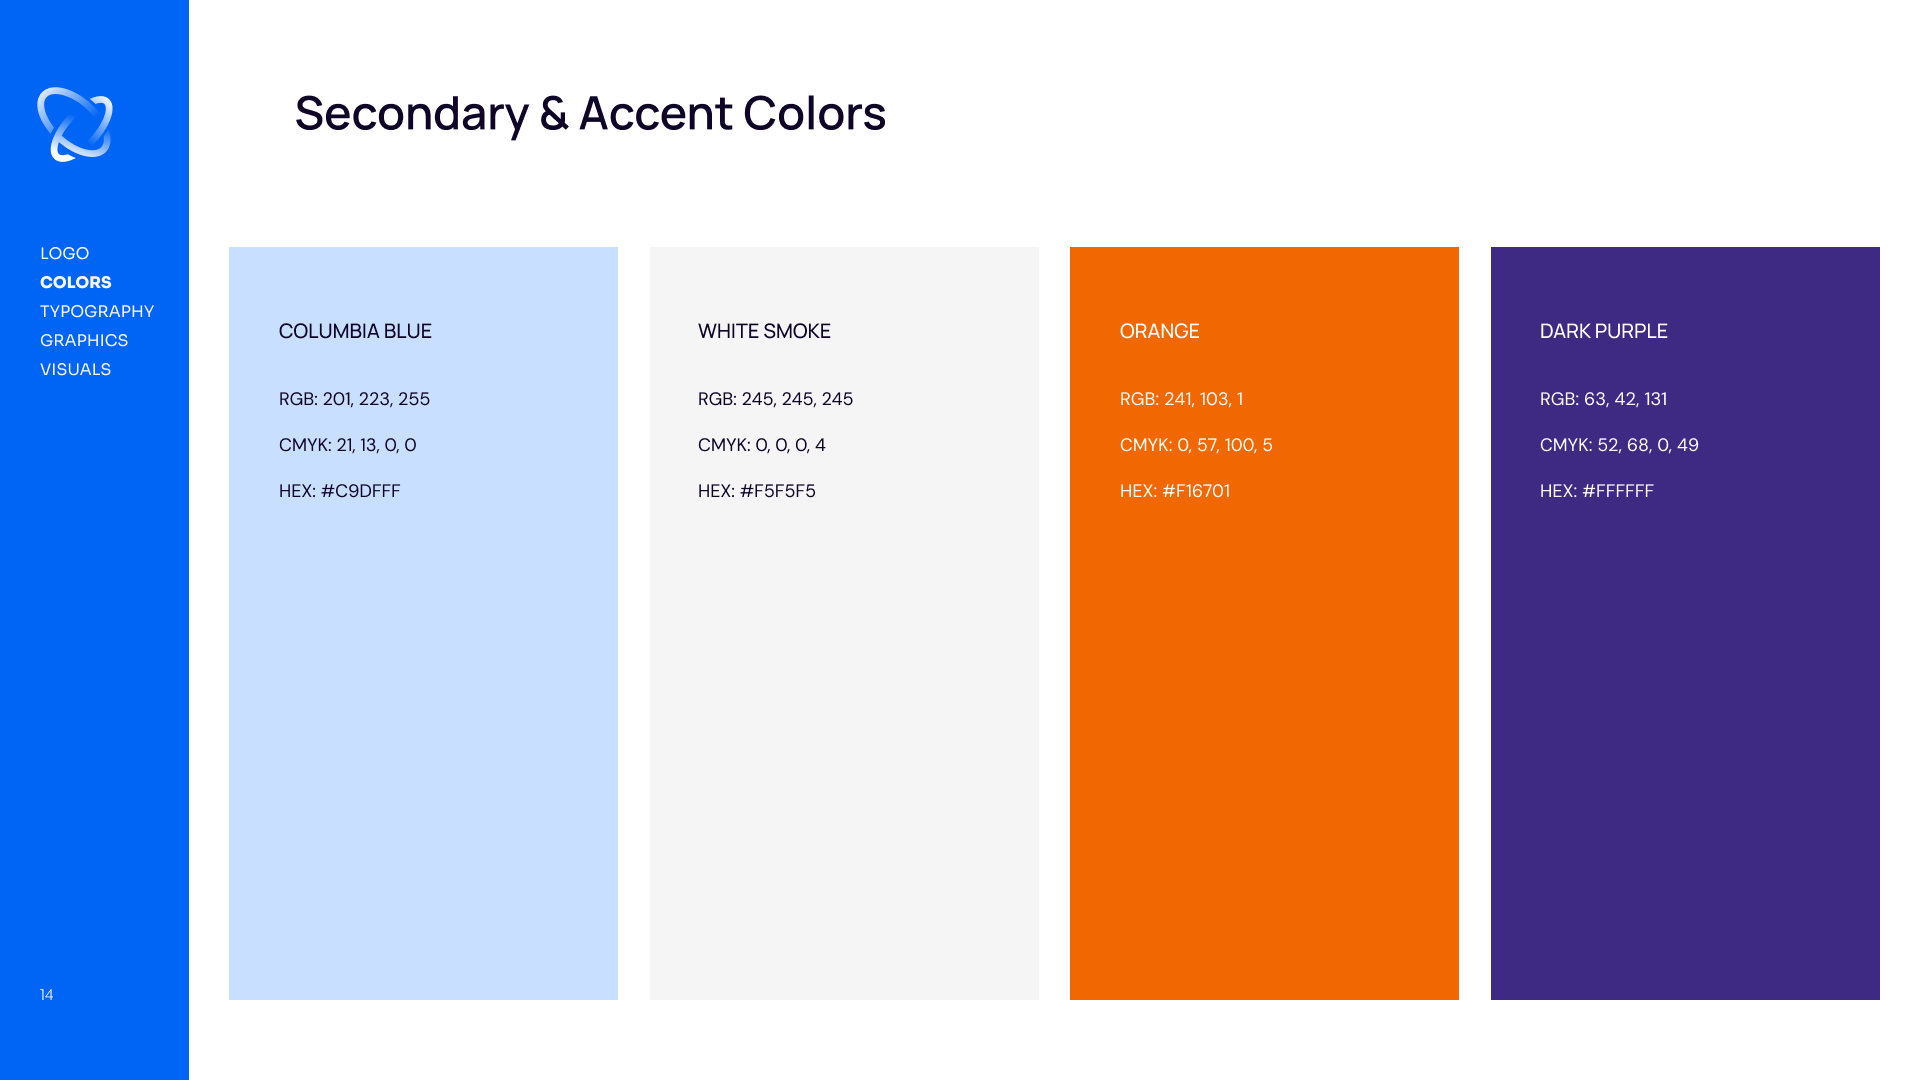Select the COLORS menu item
Viewport: 1920px width, 1080px height.
[75, 282]
